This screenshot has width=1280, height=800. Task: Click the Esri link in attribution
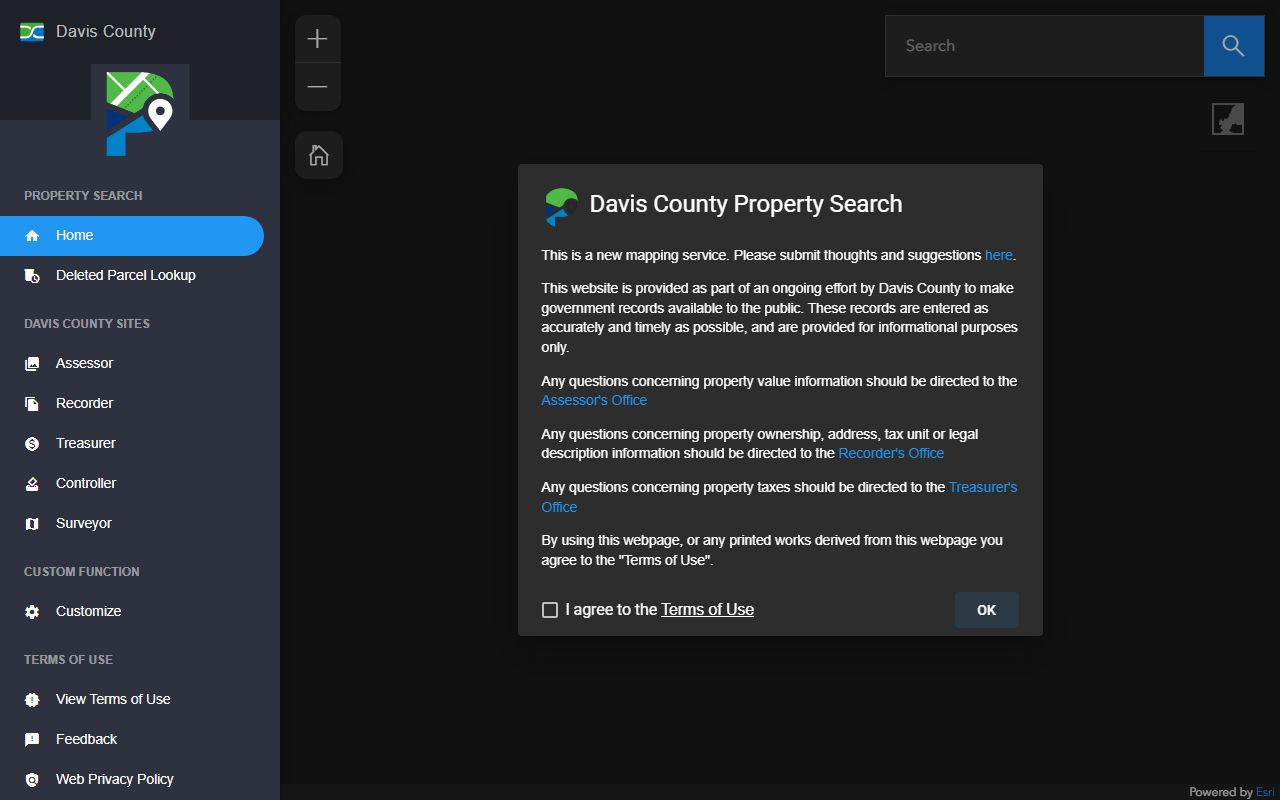tap(1265, 792)
